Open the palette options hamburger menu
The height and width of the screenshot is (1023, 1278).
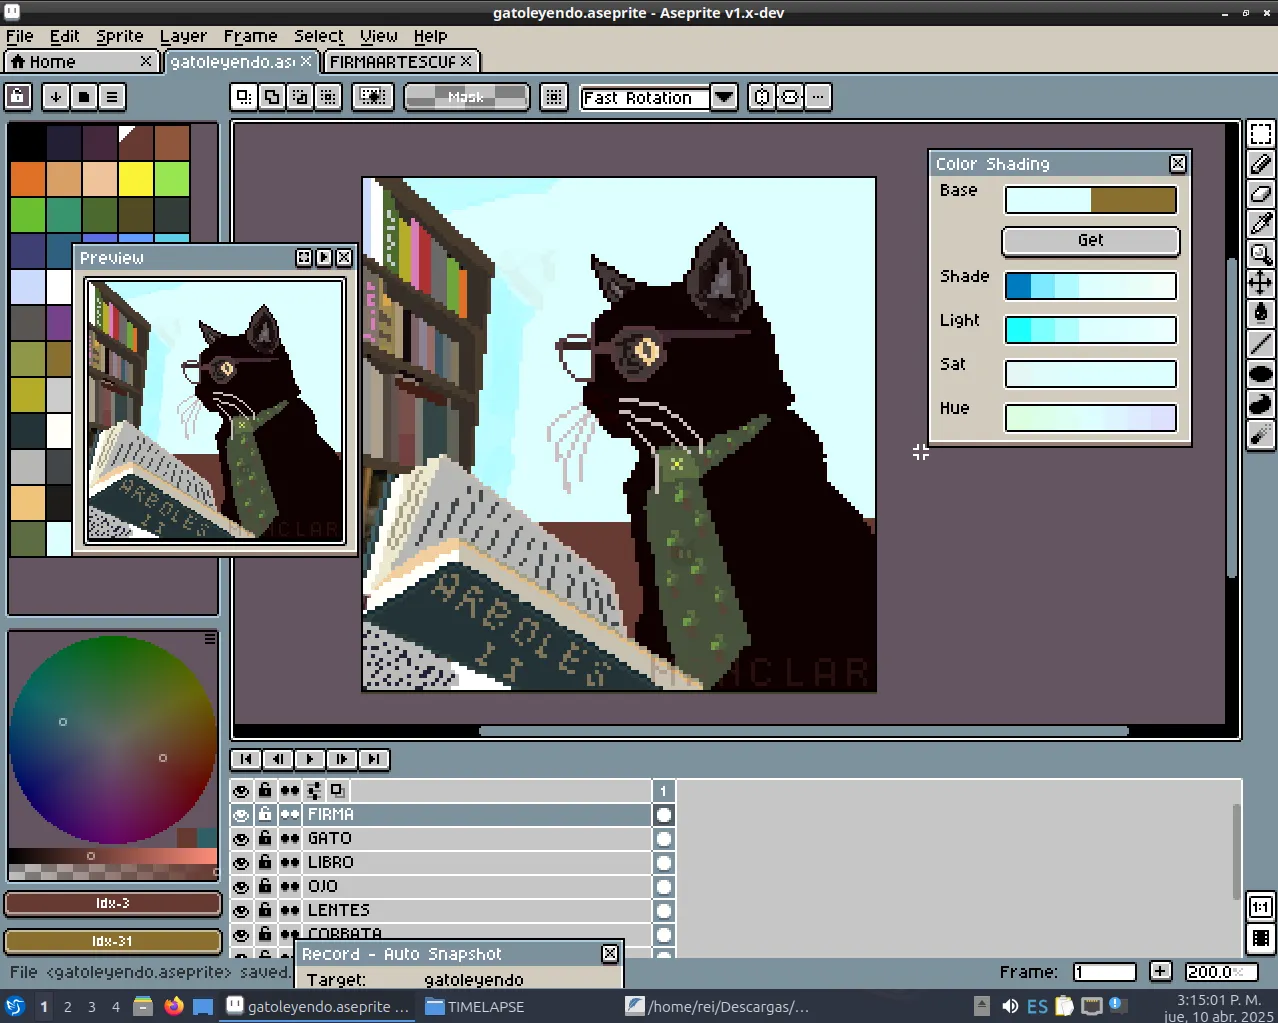tap(112, 97)
